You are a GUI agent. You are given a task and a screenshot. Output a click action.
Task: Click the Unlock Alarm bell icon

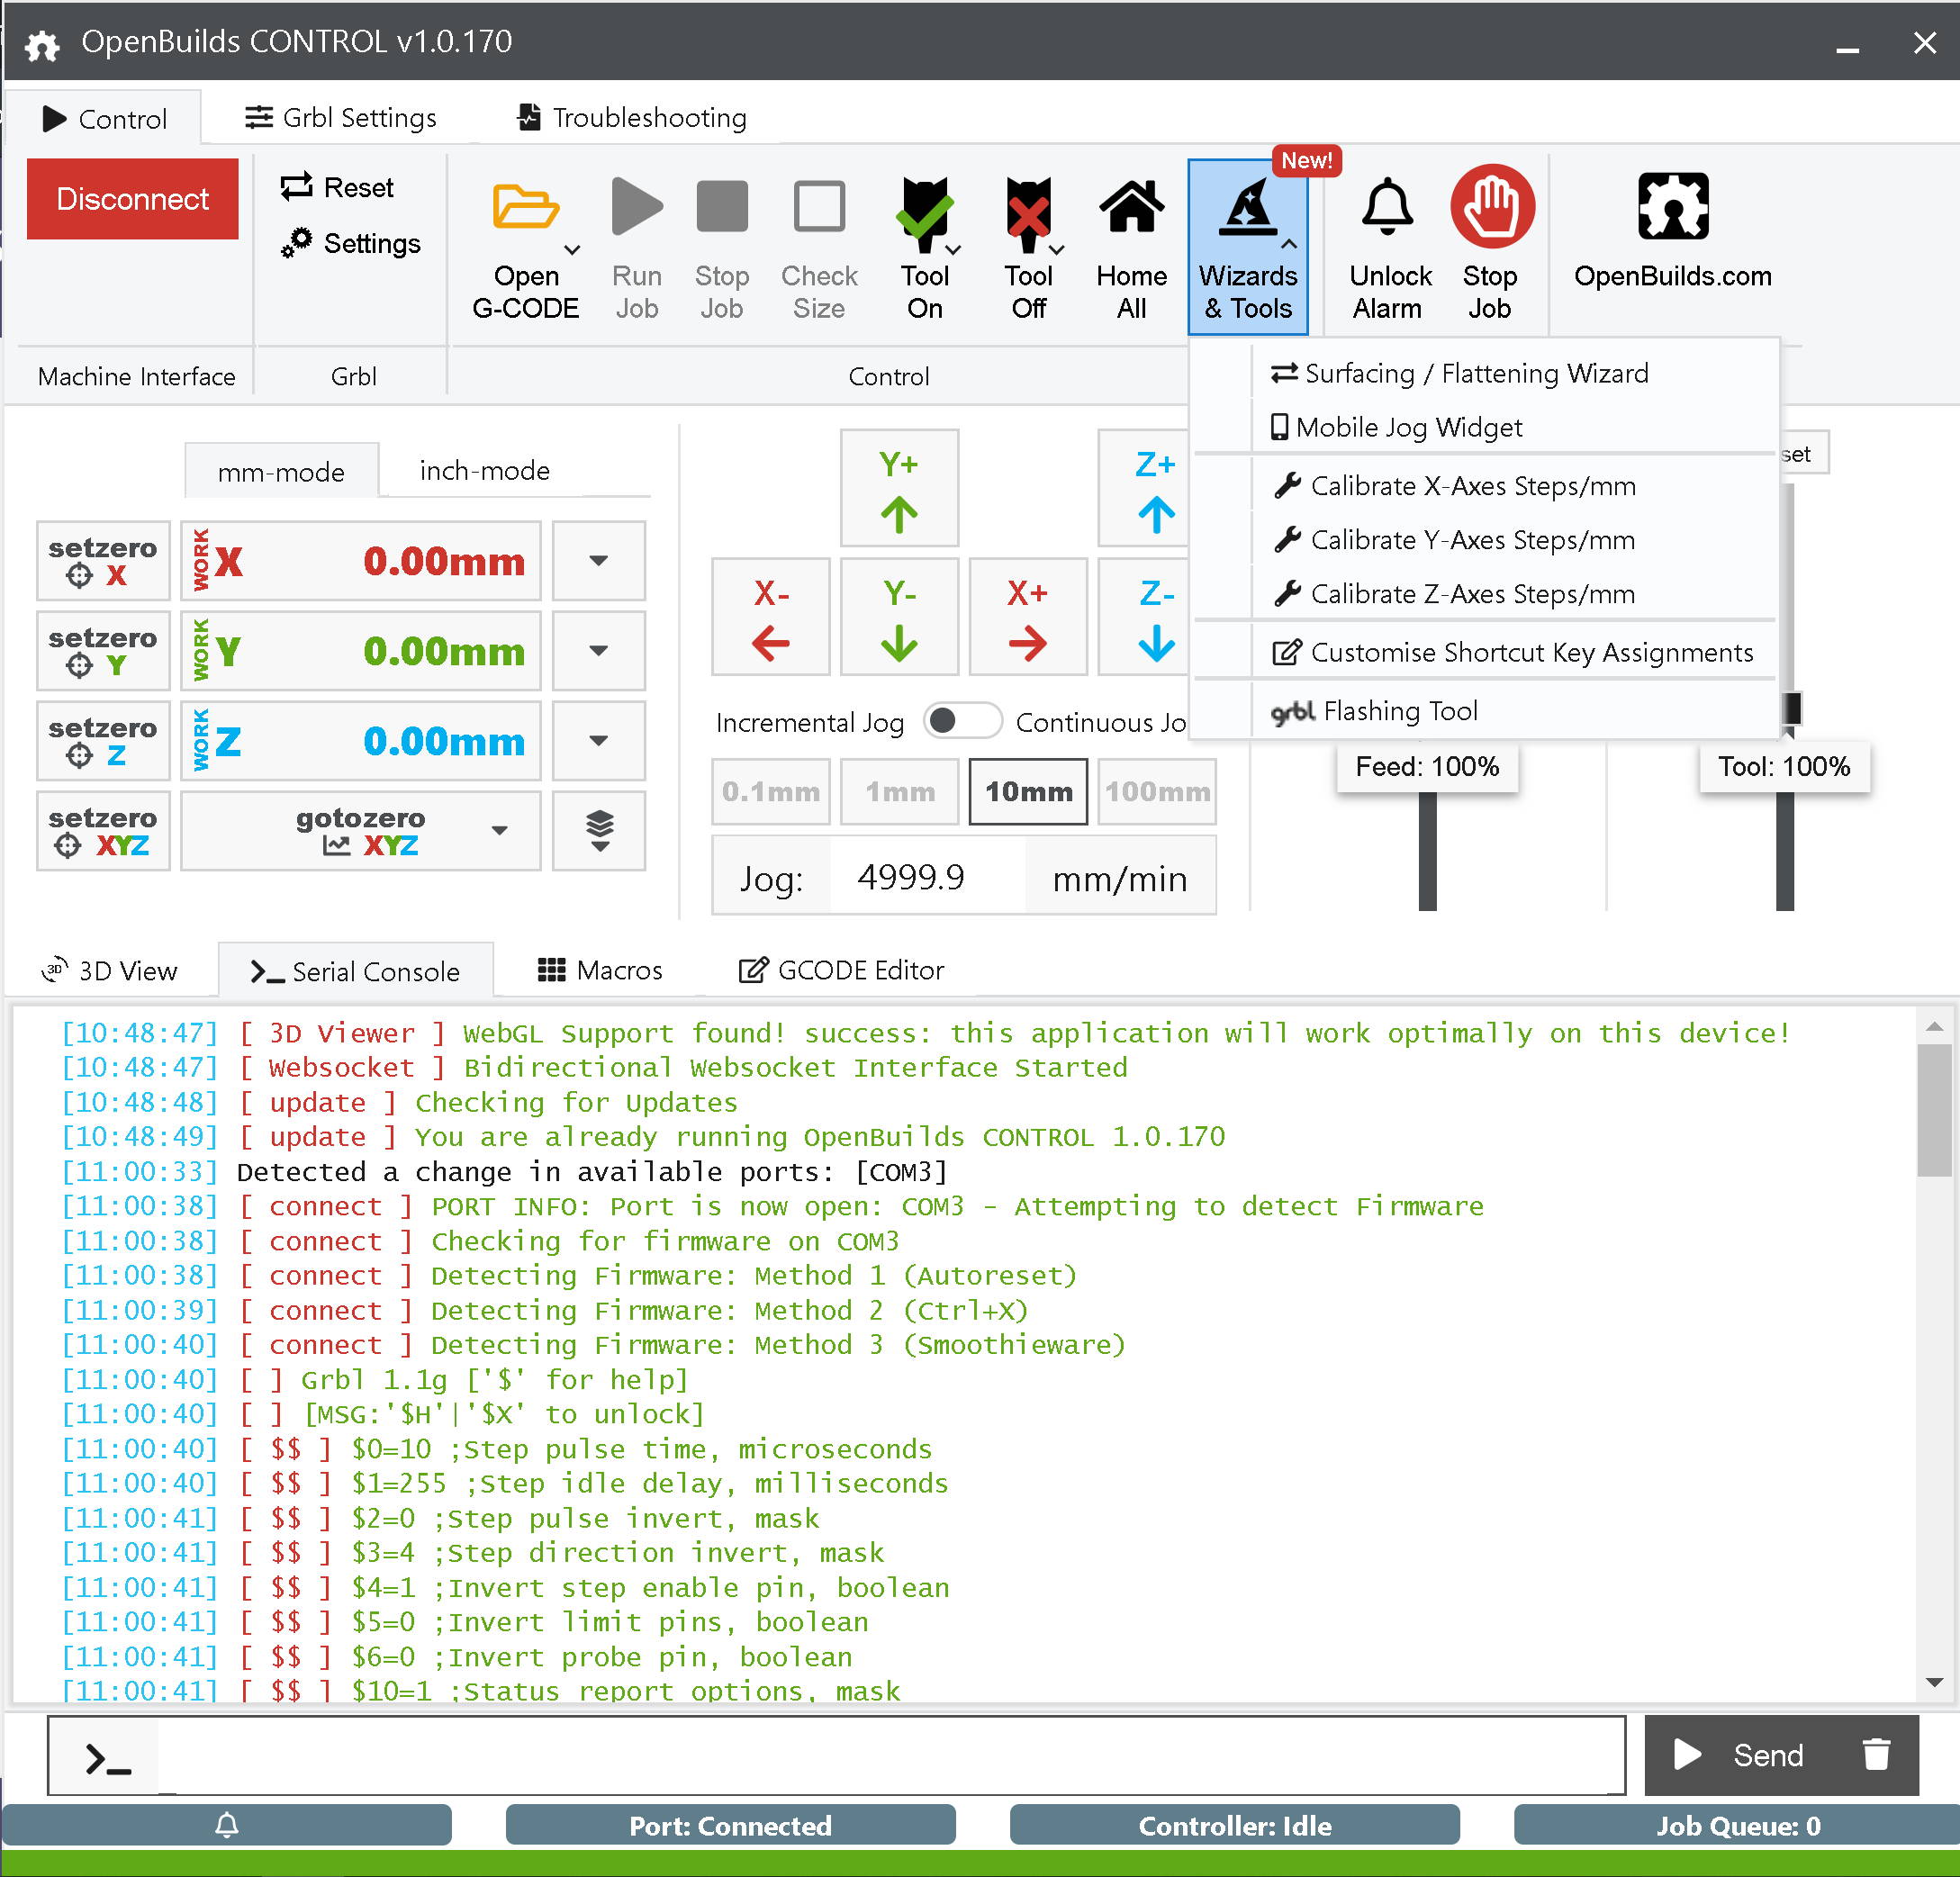point(1388,206)
